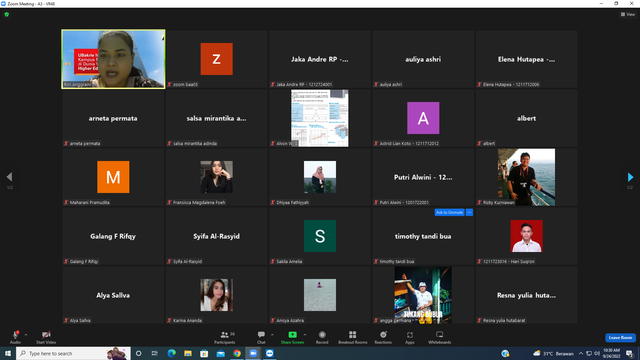Open the more options button on timothy's tile
This screenshot has height=360, width=640.
pos(469,212)
